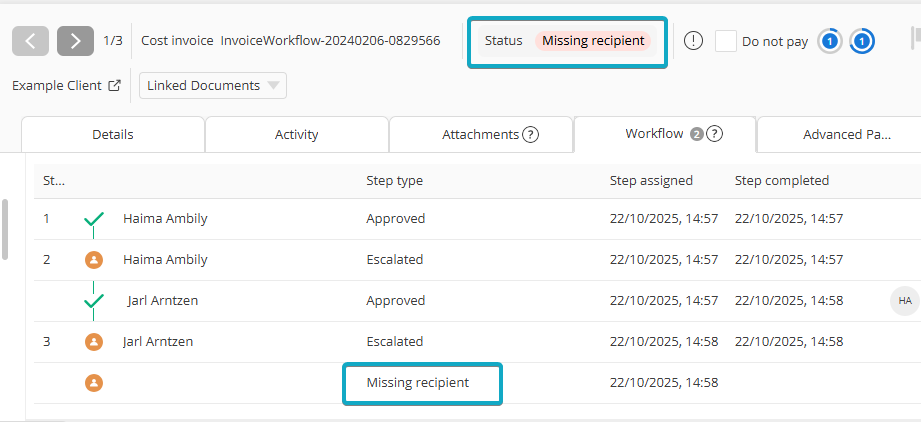The image size is (921, 422).
Task: Switch to the Details tab
Action: 112,135
